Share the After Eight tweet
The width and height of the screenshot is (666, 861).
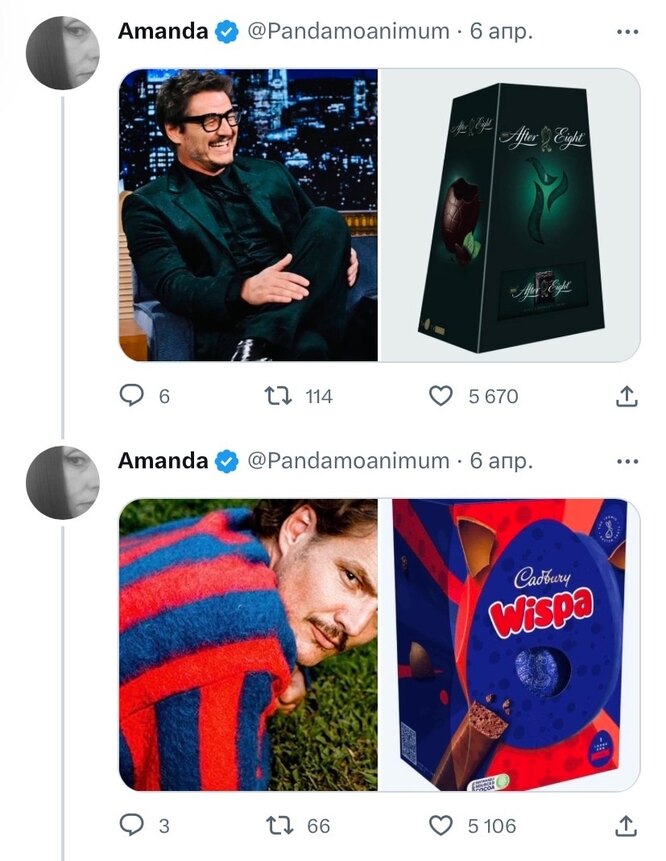coord(626,396)
